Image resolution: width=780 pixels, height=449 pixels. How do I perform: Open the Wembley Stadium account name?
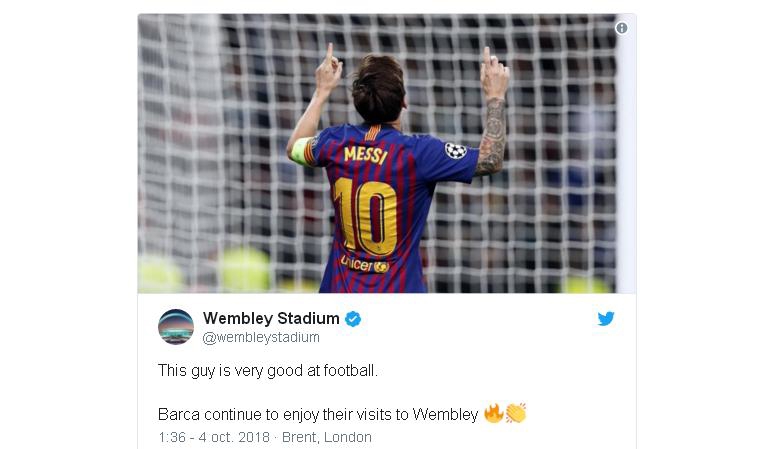coord(271,319)
